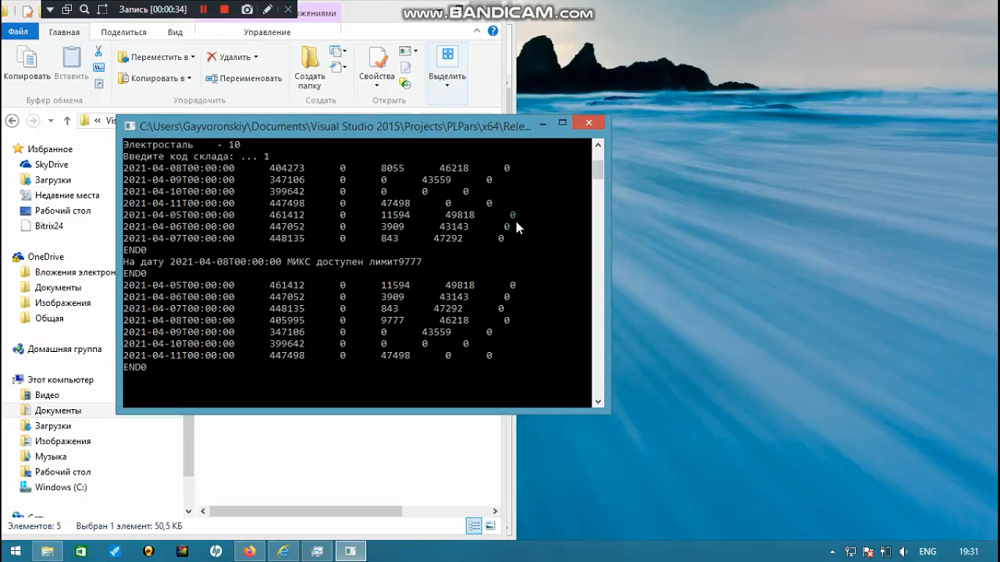This screenshot has width=1000, height=562.
Task: Pause the Bandicam recording
Action: click(x=203, y=10)
